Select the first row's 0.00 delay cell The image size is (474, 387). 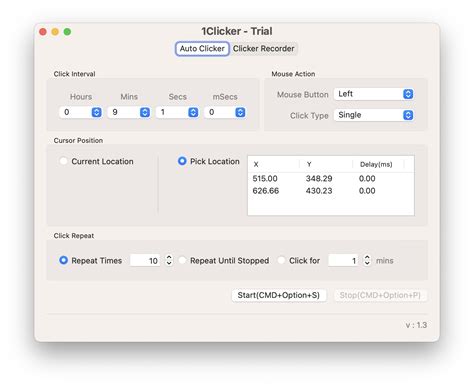coord(367,179)
